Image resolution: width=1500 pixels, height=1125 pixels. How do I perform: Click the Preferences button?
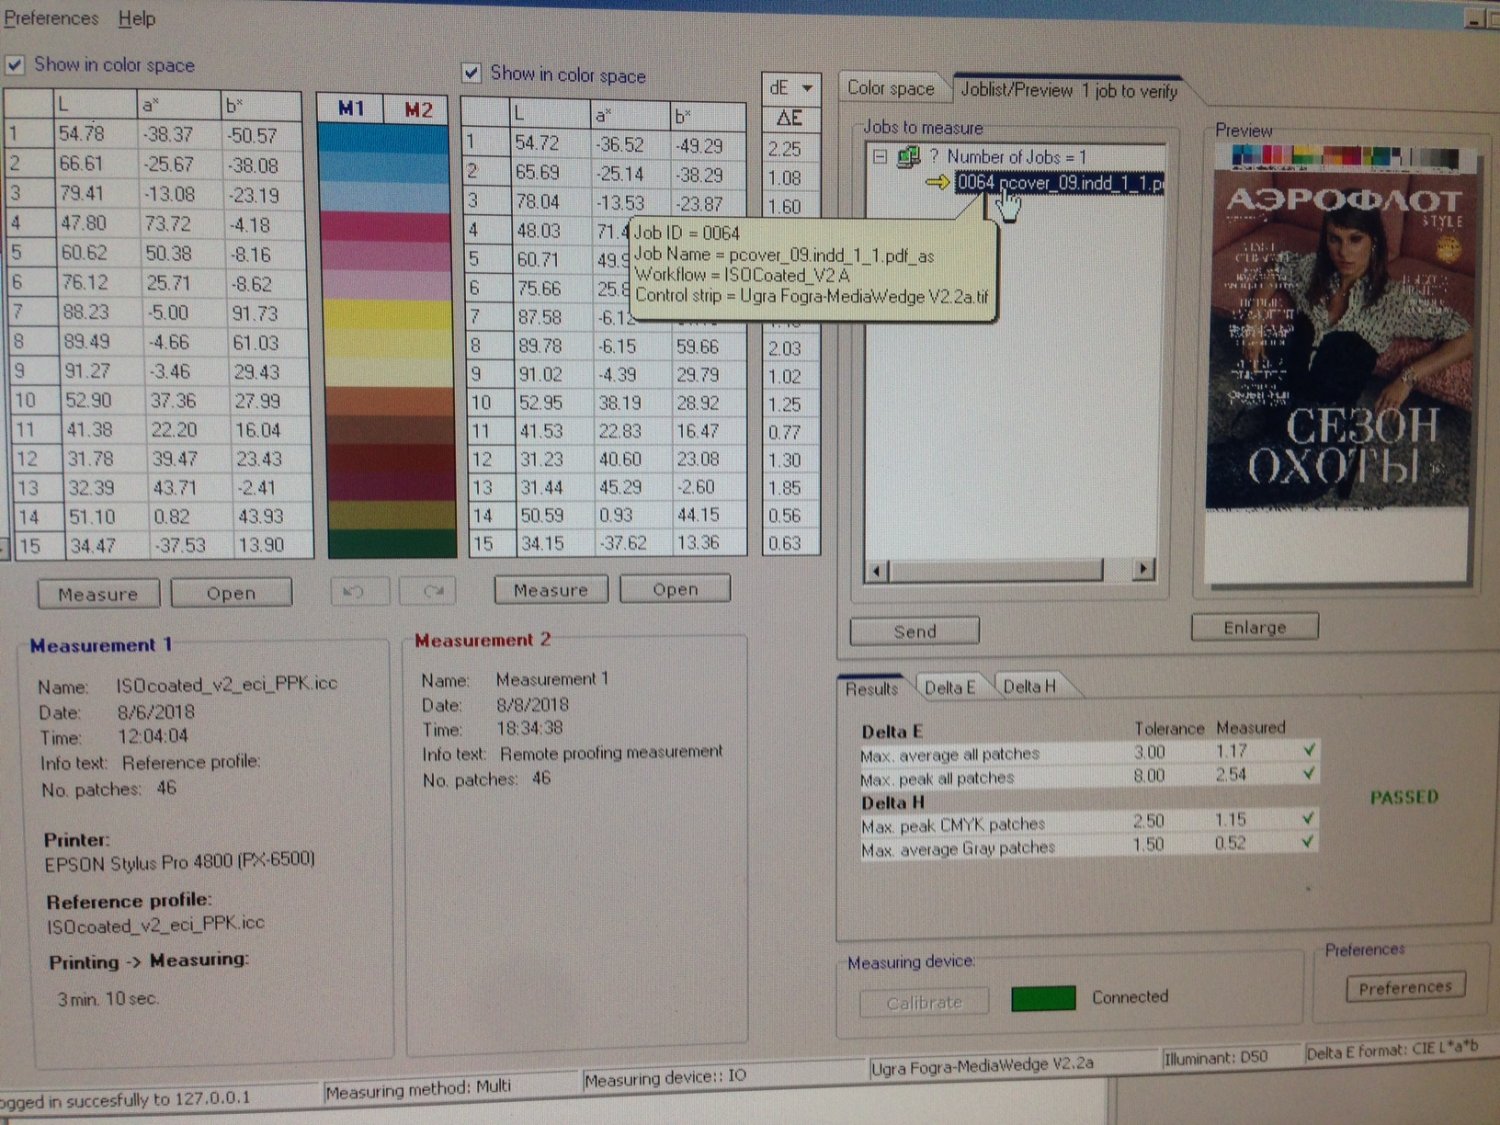pyautogui.click(x=1405, y=987)
